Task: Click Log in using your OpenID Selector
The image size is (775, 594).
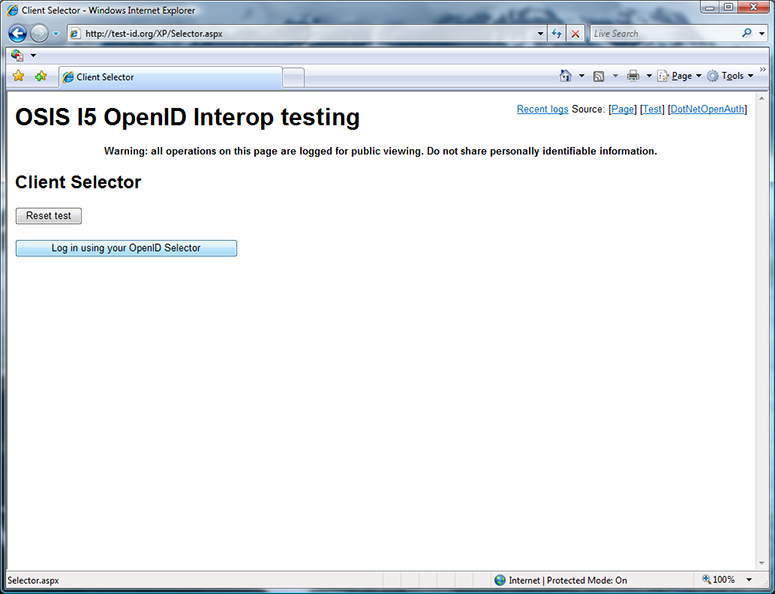Action: pos(126,248)
